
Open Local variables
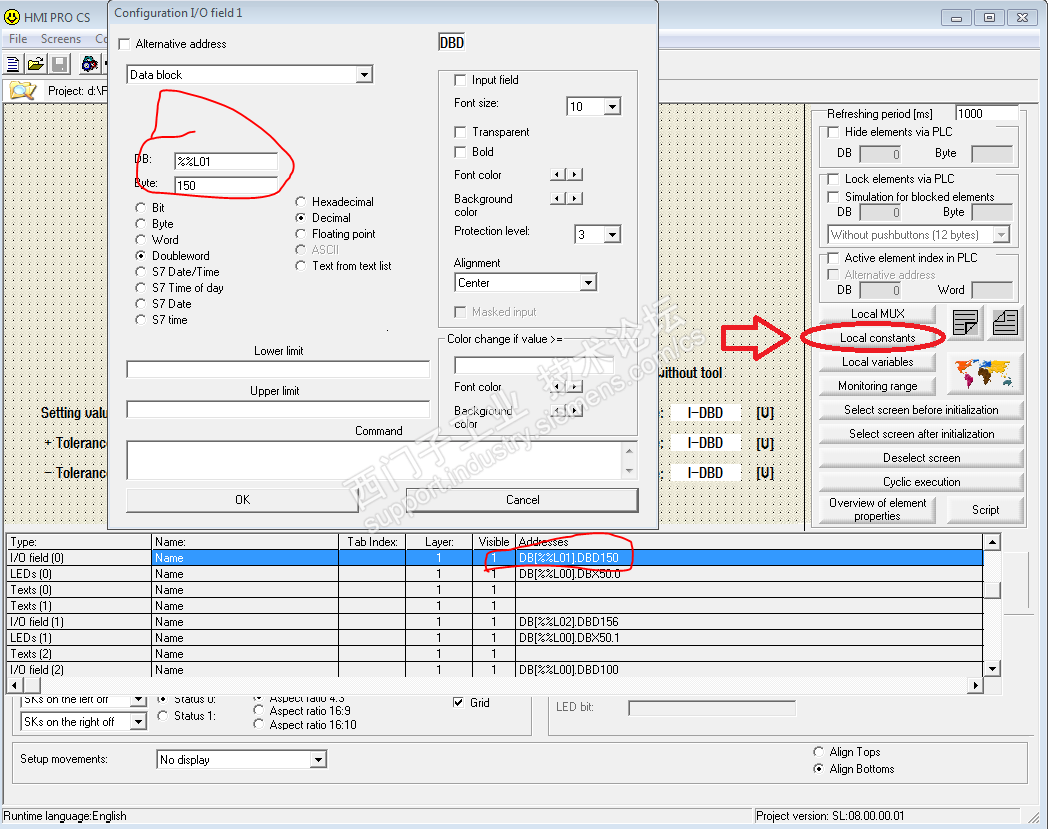877,362
